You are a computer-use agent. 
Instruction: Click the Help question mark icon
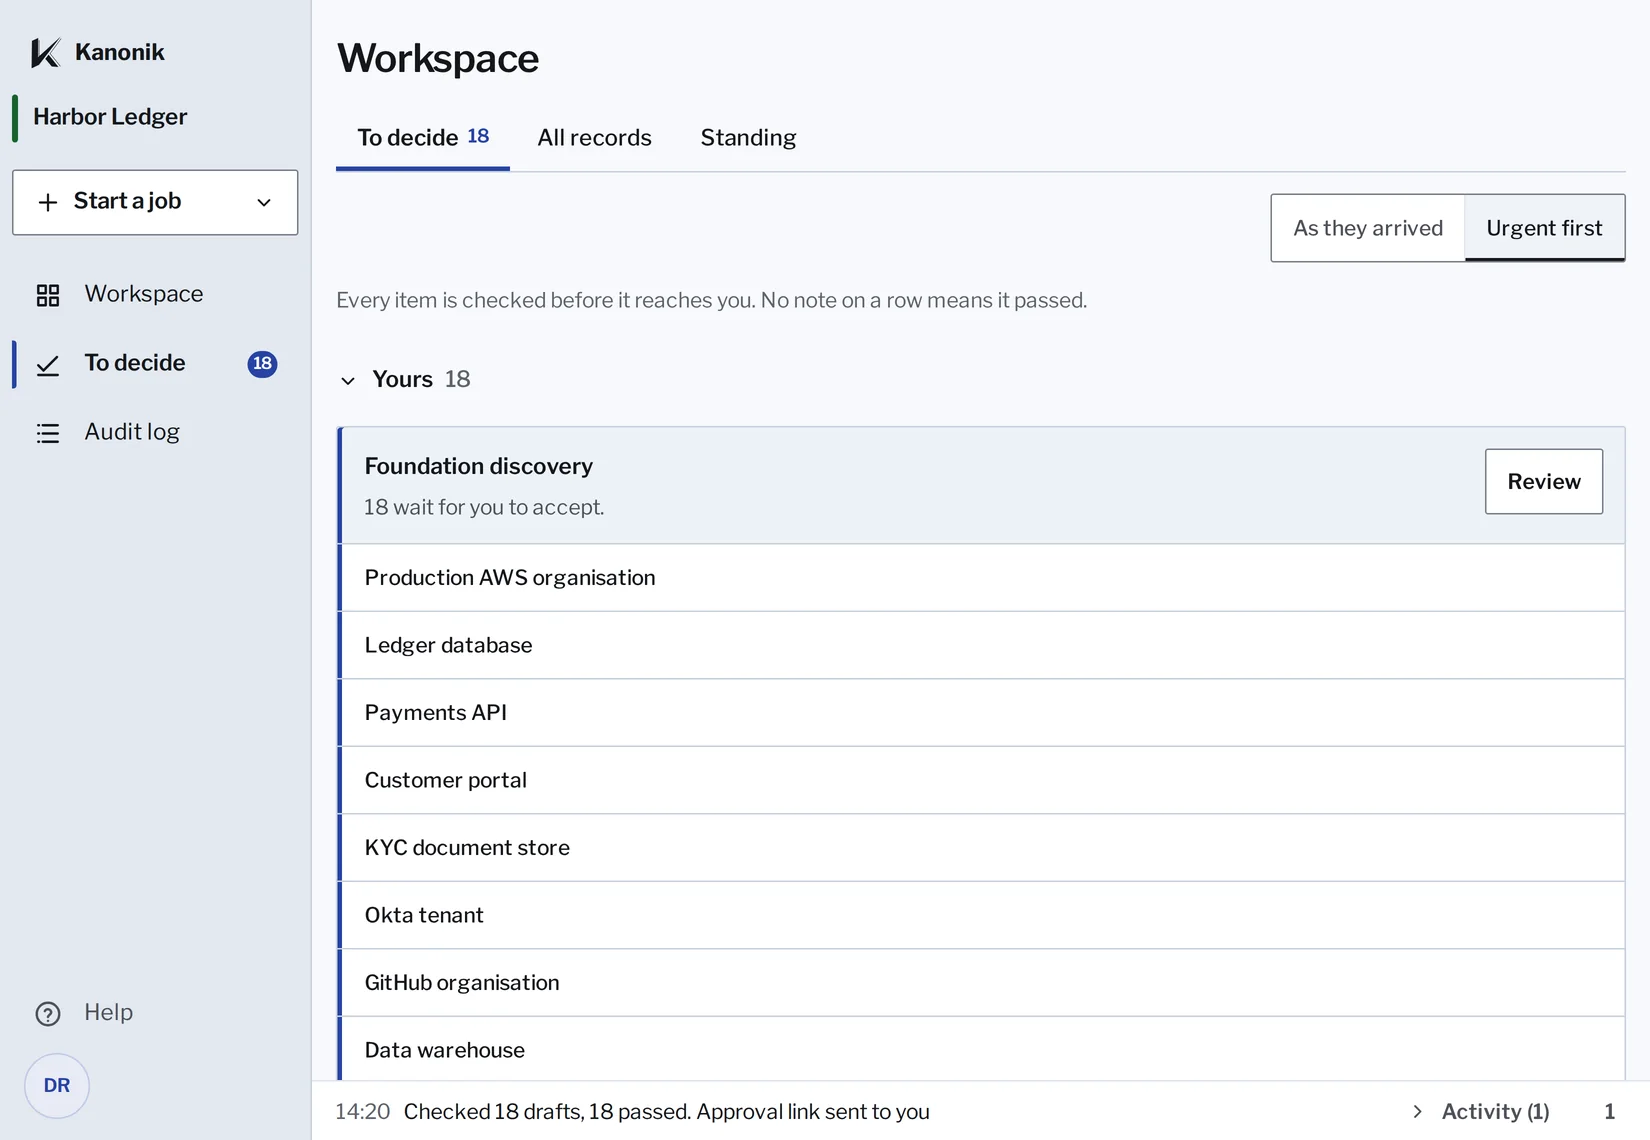[48, 1013]
